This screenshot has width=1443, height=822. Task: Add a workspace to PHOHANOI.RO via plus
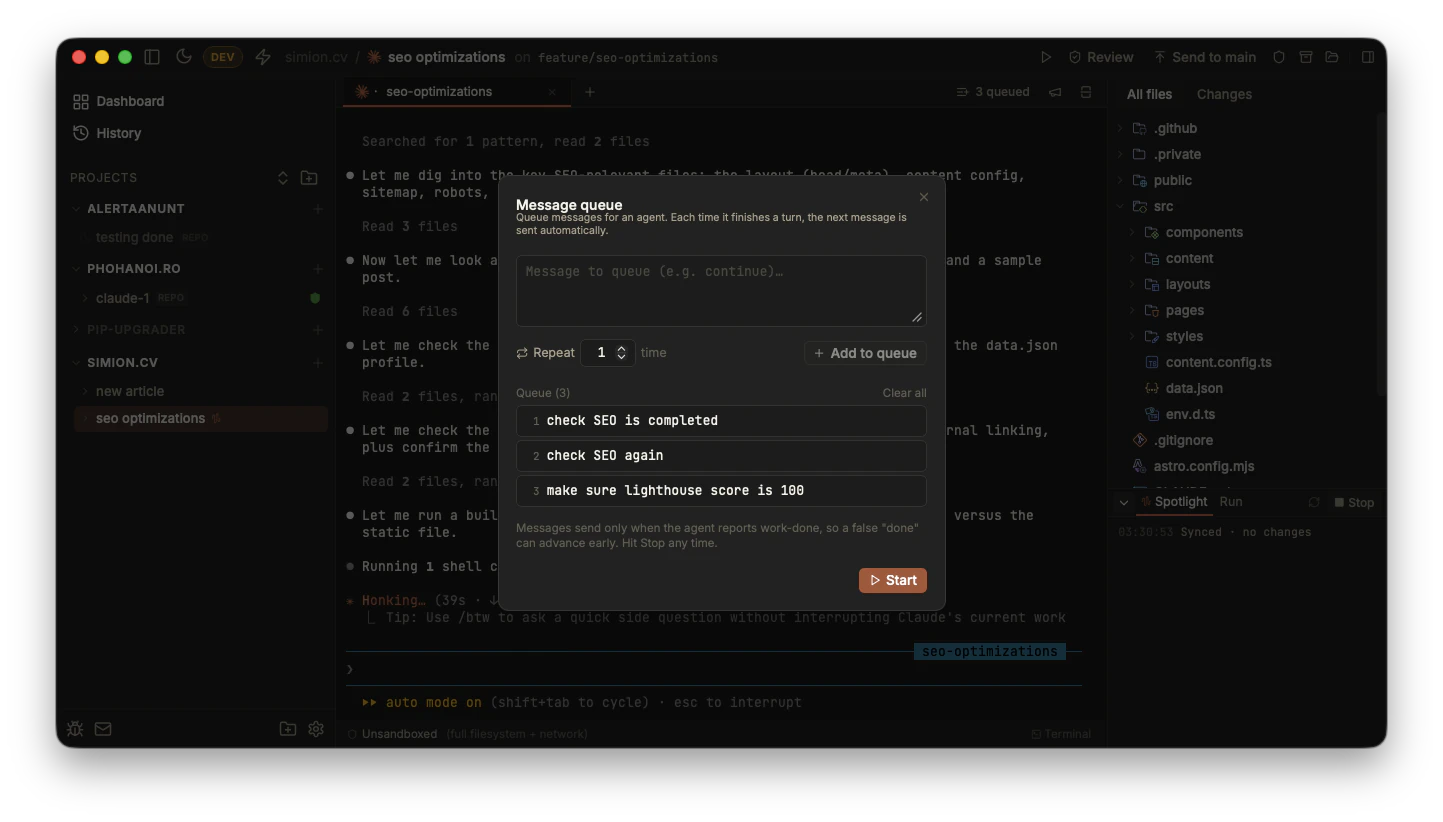coord(317,269)
